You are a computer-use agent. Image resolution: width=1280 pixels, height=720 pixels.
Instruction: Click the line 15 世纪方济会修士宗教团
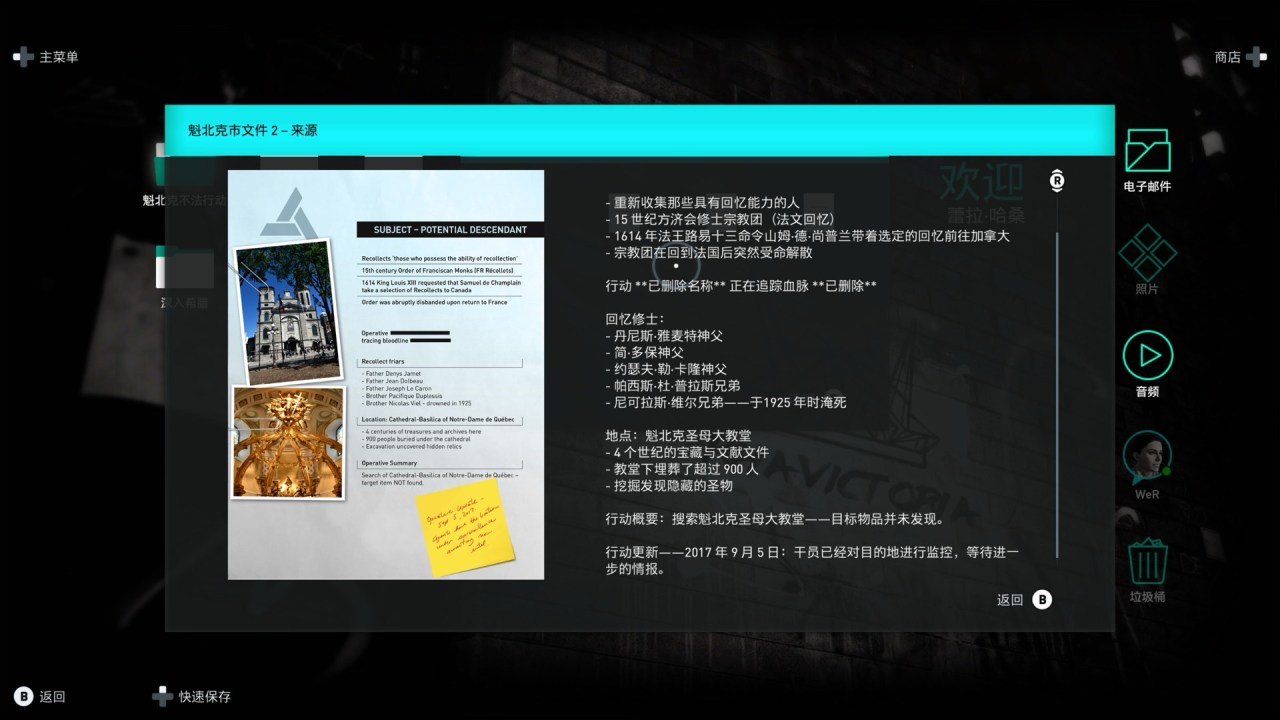click(x=720, y=219)
